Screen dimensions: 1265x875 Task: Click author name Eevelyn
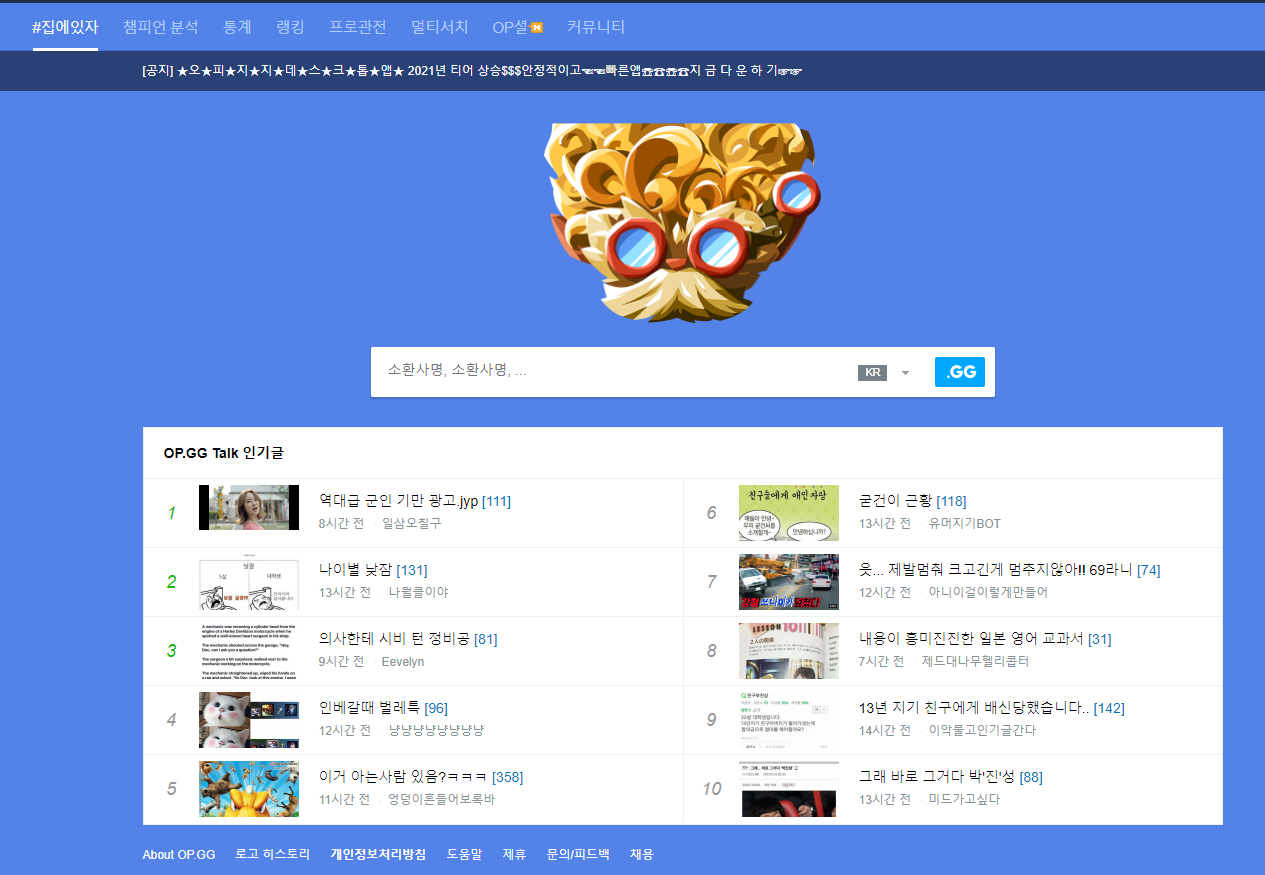(x=403, y=661)
